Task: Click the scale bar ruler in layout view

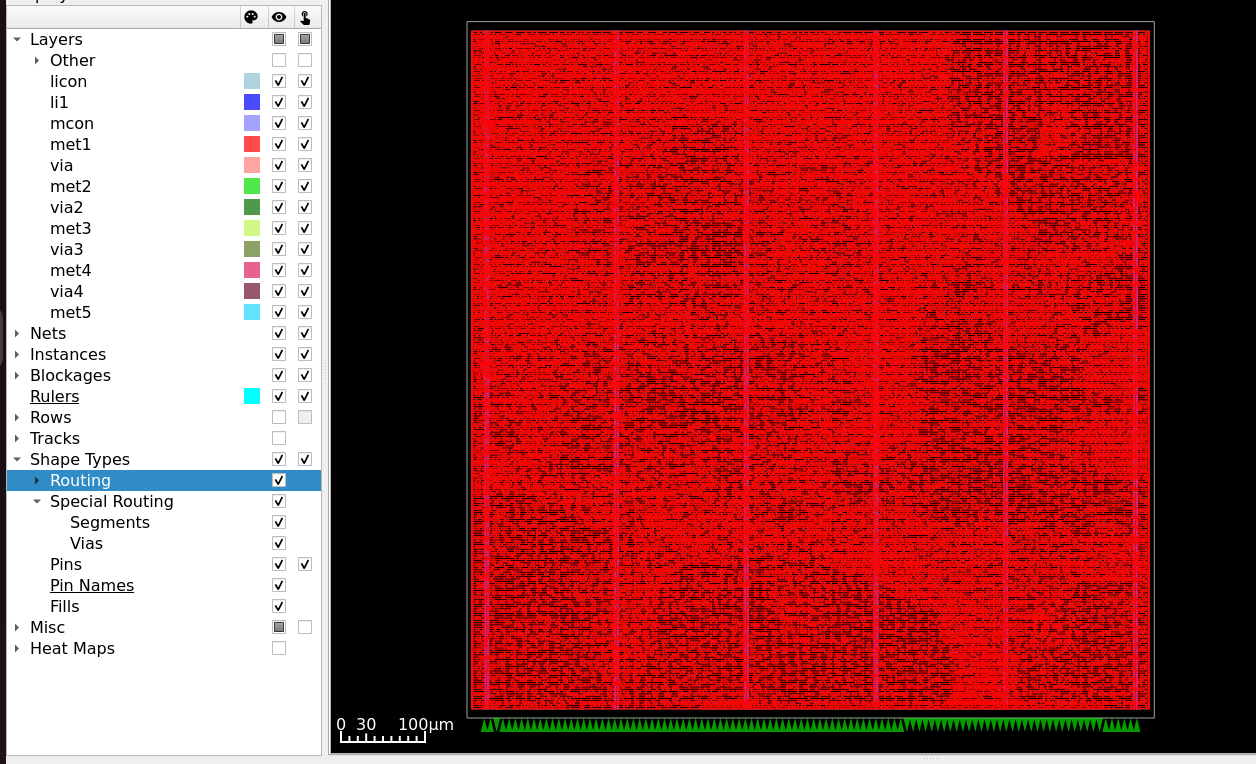Action: coord(383,736)
